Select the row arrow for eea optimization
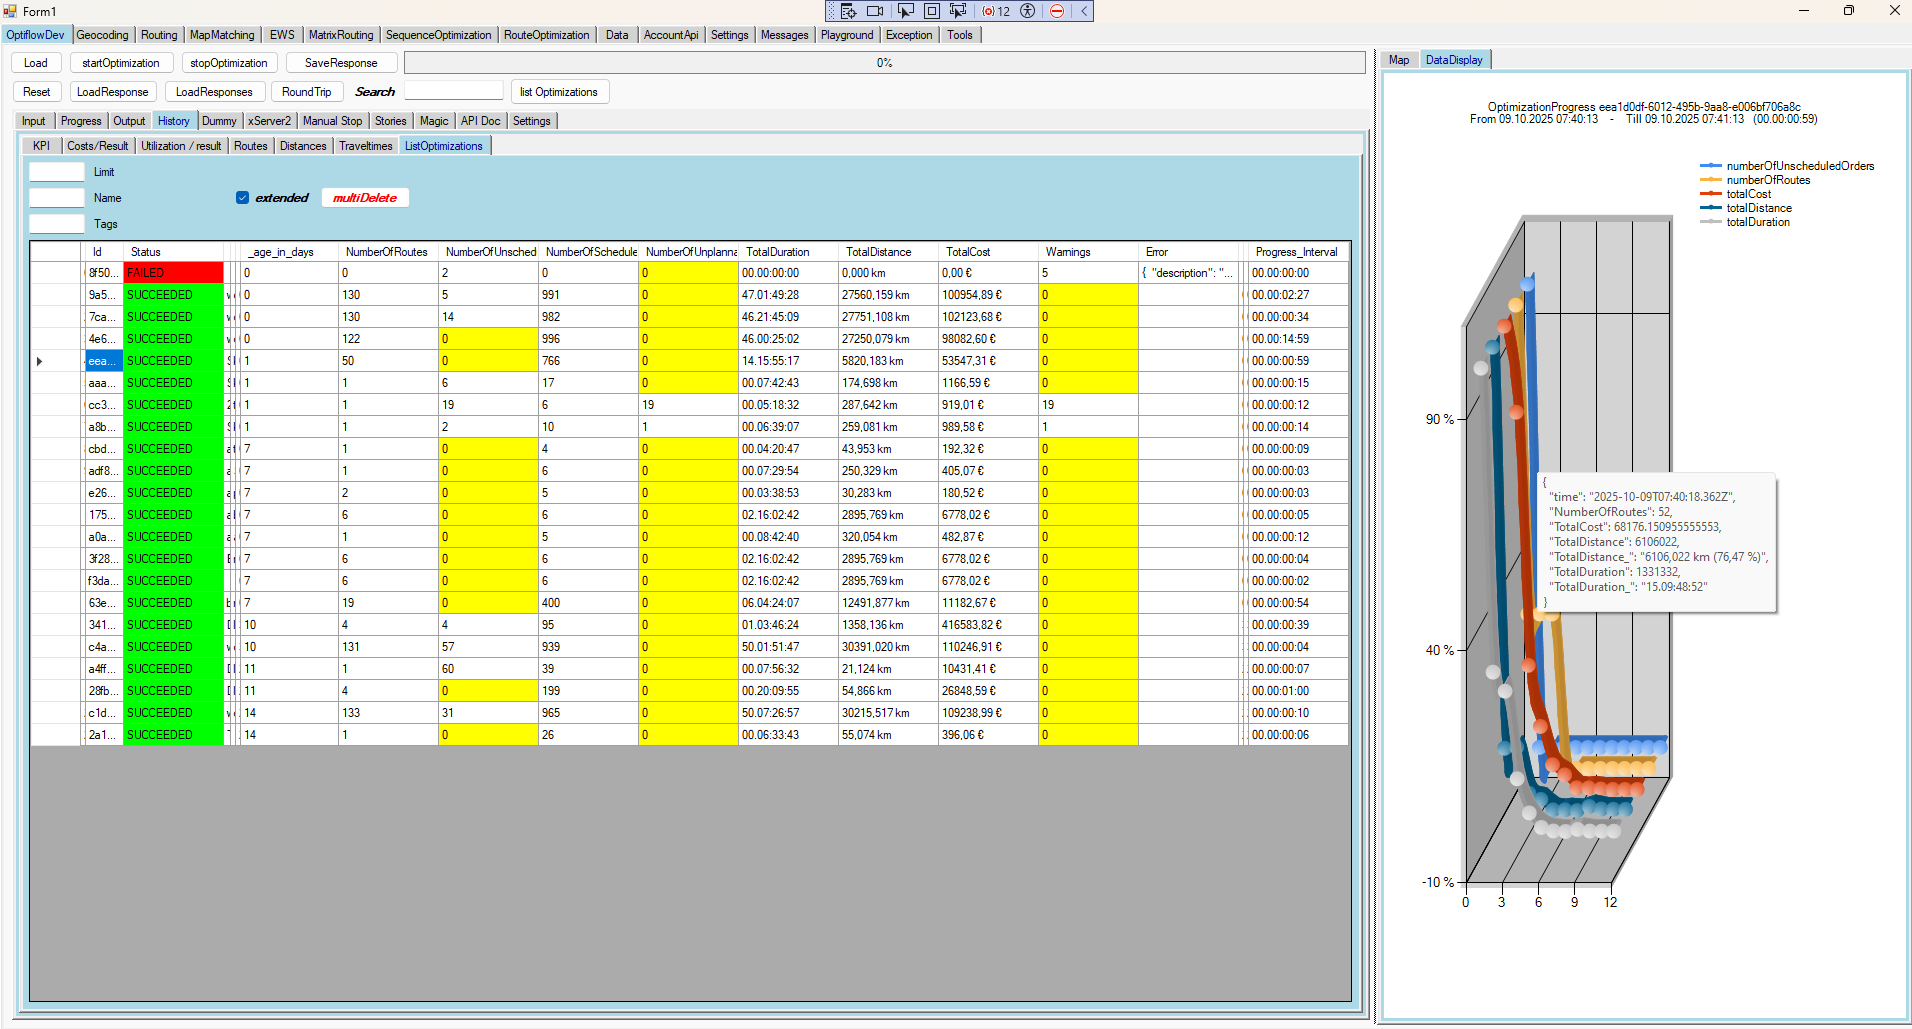 click(x=40, y=361)
